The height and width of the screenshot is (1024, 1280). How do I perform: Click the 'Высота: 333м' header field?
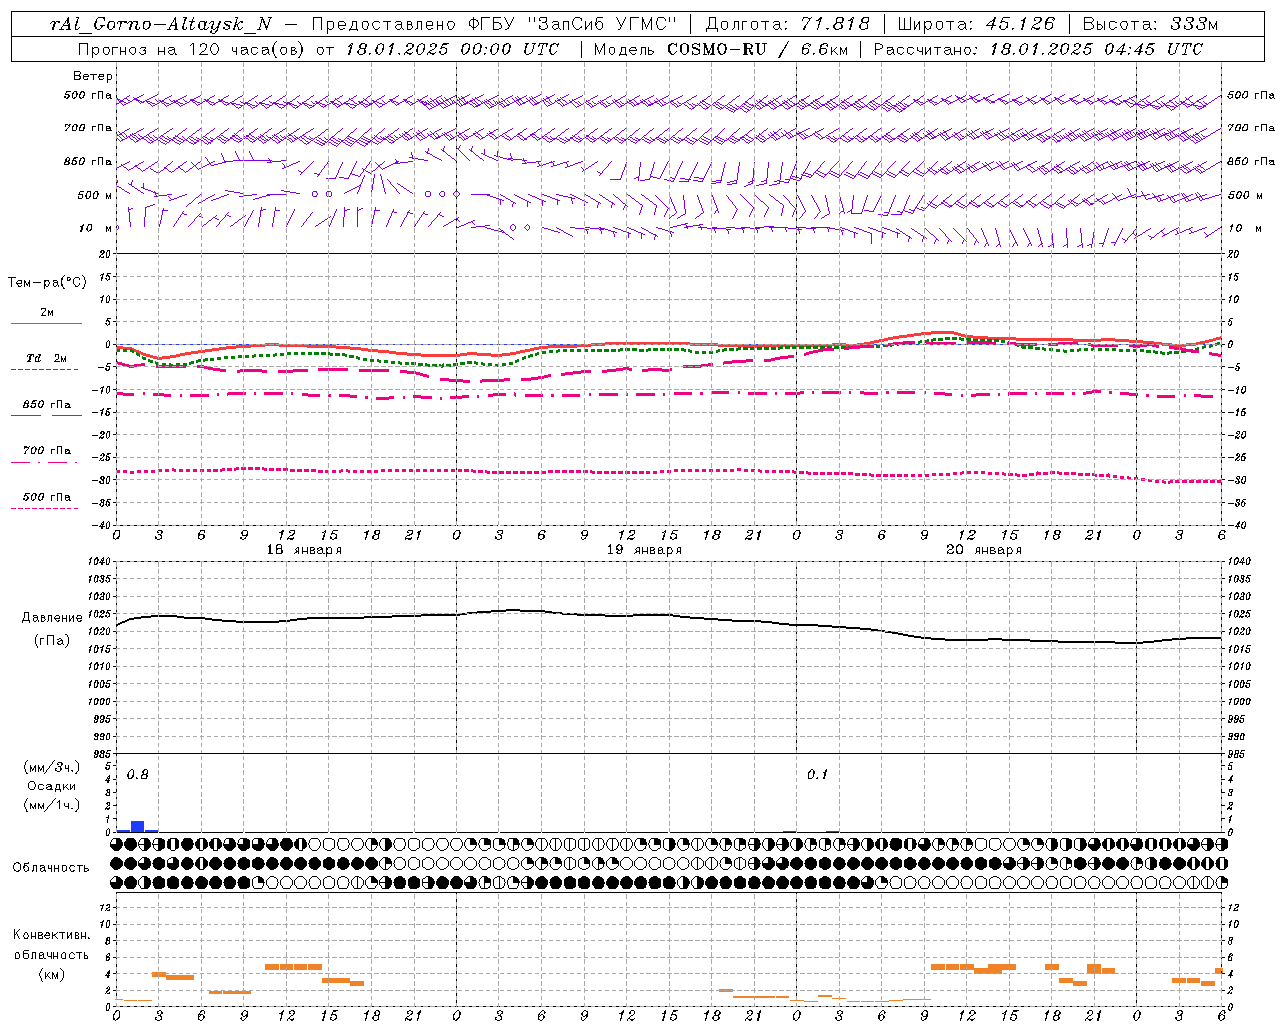tap(1150, 25)
